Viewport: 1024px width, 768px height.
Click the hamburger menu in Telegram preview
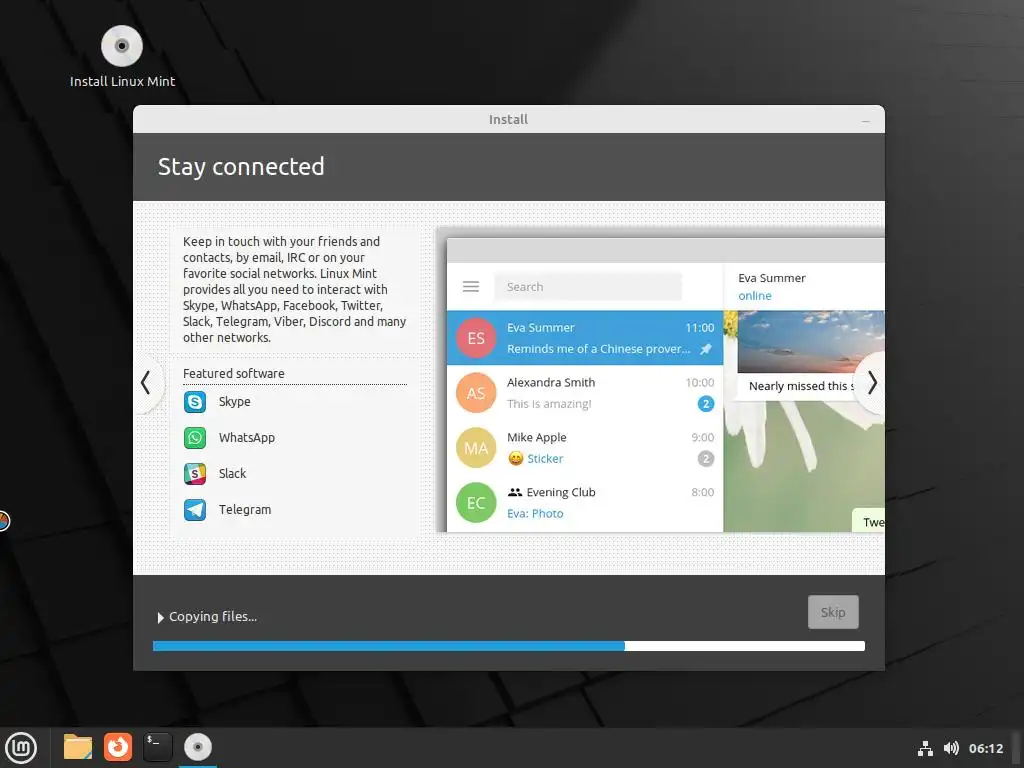471,287
